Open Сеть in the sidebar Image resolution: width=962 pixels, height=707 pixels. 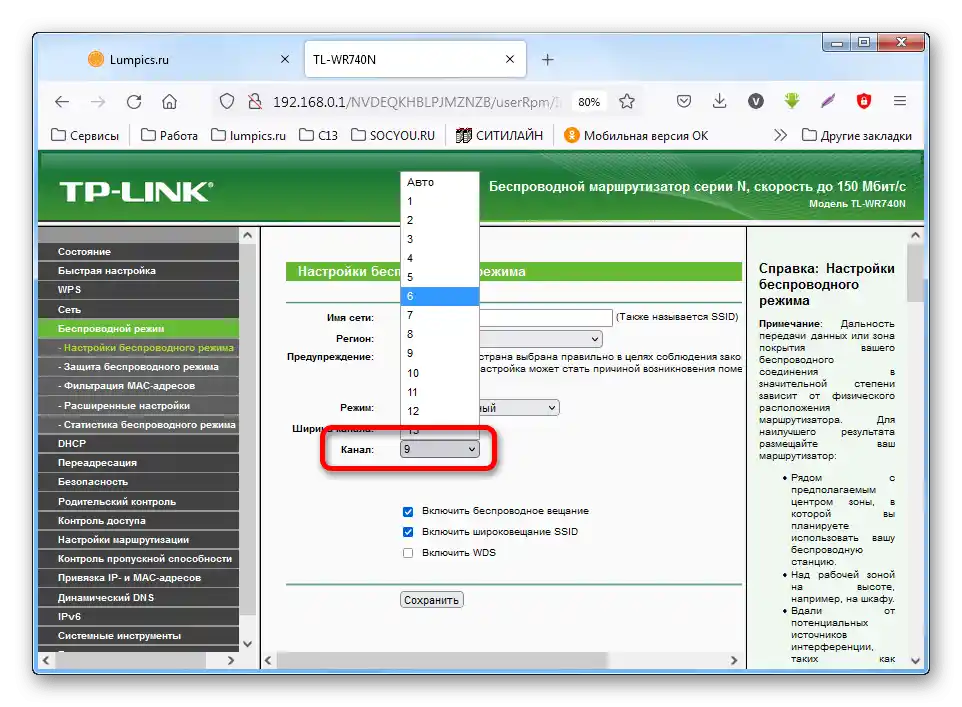coord(139,309)
